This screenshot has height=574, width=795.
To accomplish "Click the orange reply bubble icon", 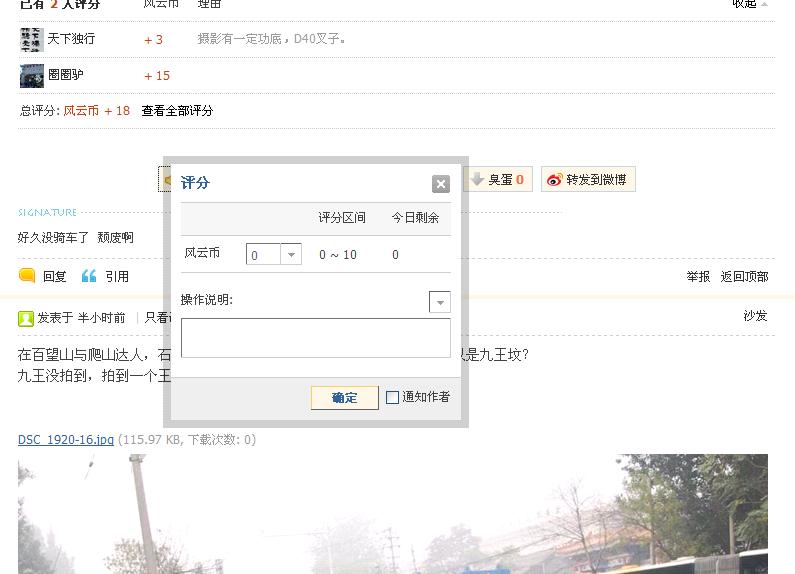I will tap(27, 275).
